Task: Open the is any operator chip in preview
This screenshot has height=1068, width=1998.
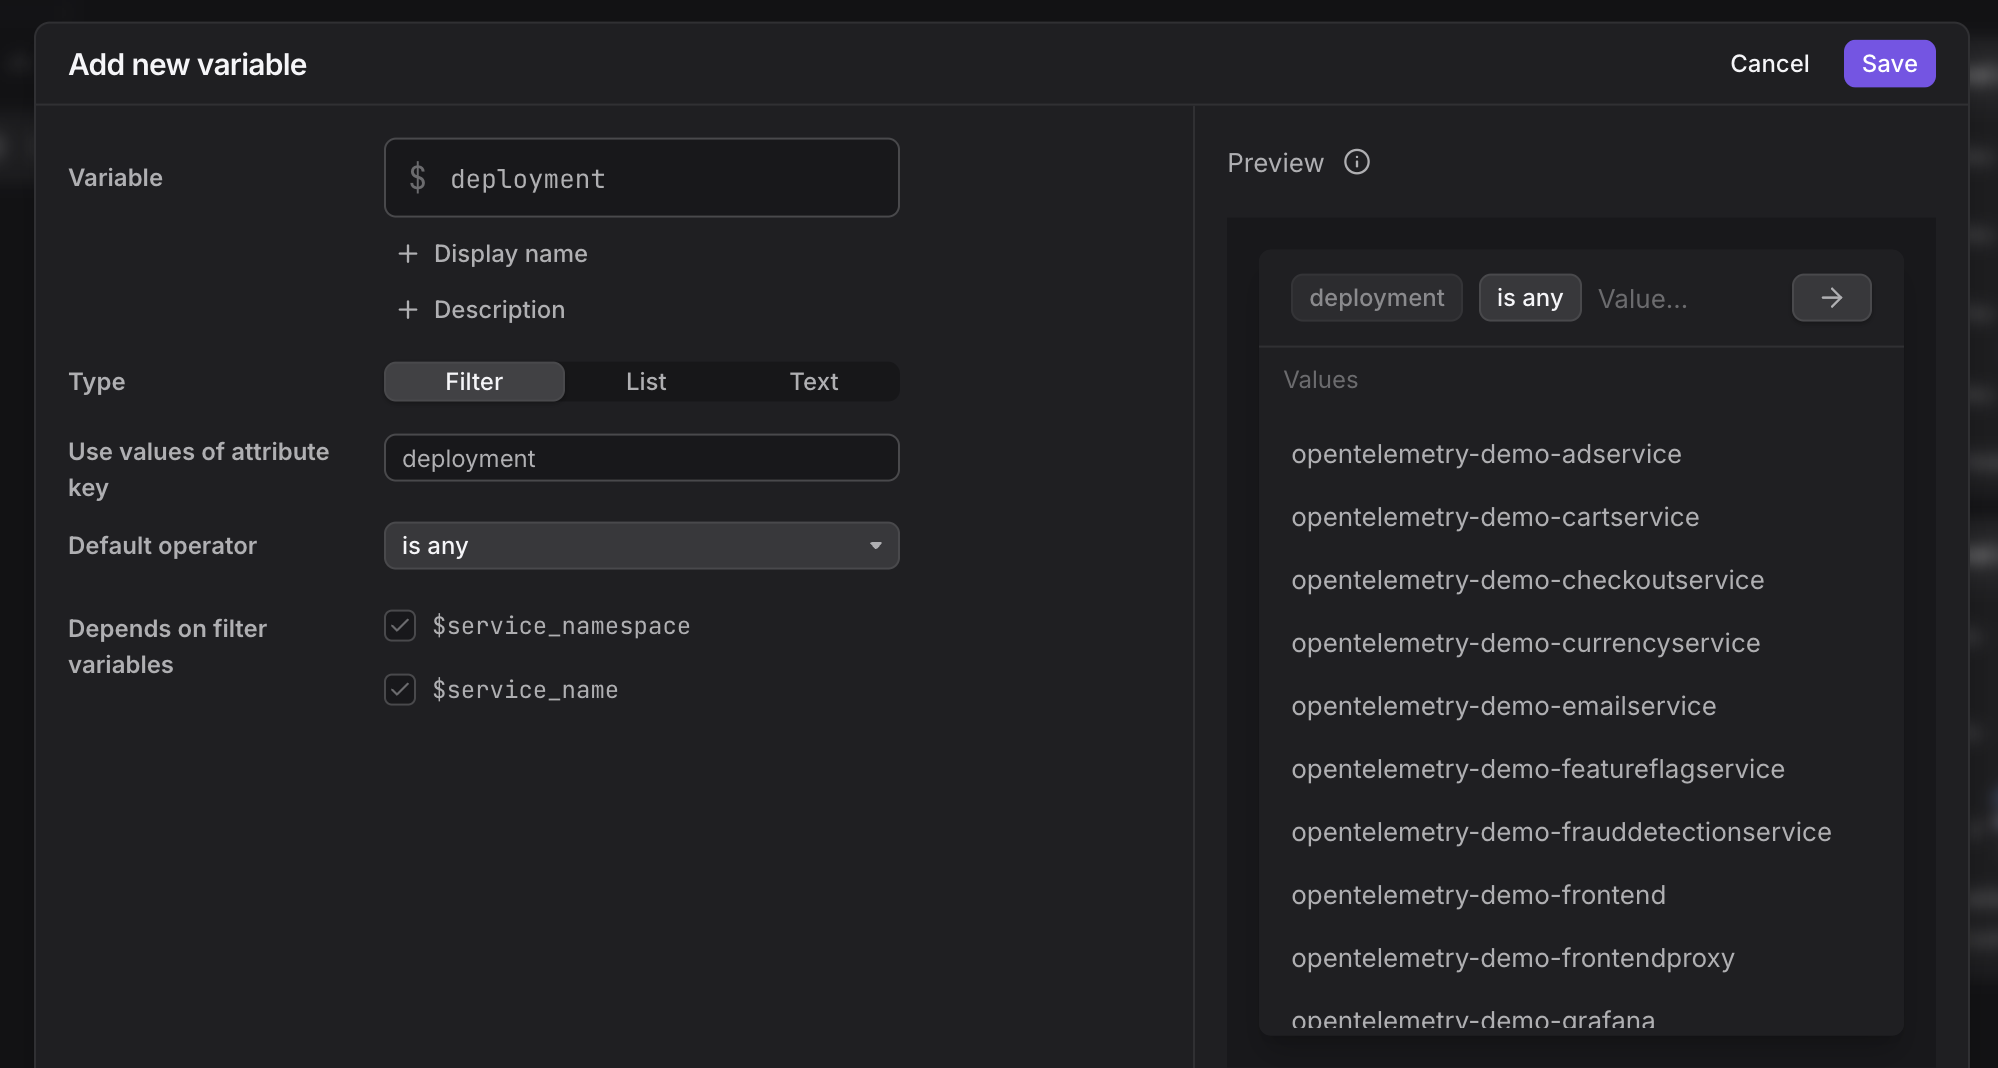Action: (x=1529, y=298)
